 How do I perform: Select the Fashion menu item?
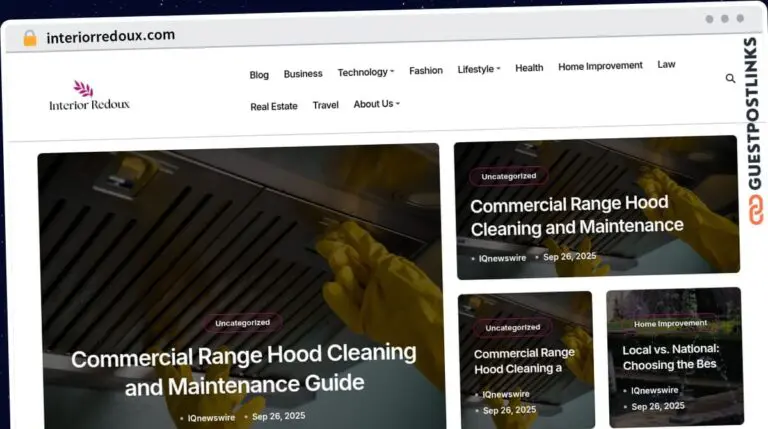coord(426,71)
